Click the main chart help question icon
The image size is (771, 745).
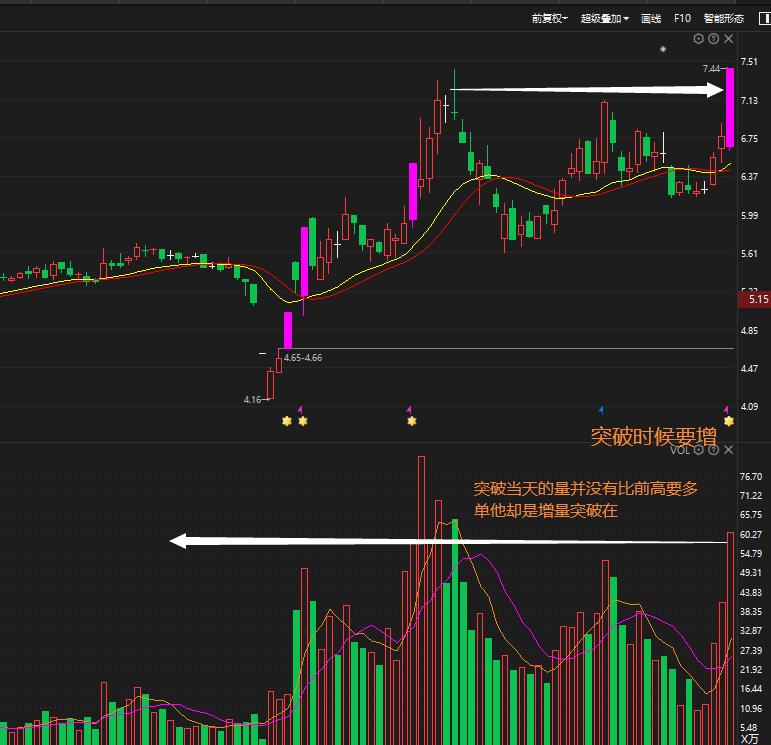[713, 39]
